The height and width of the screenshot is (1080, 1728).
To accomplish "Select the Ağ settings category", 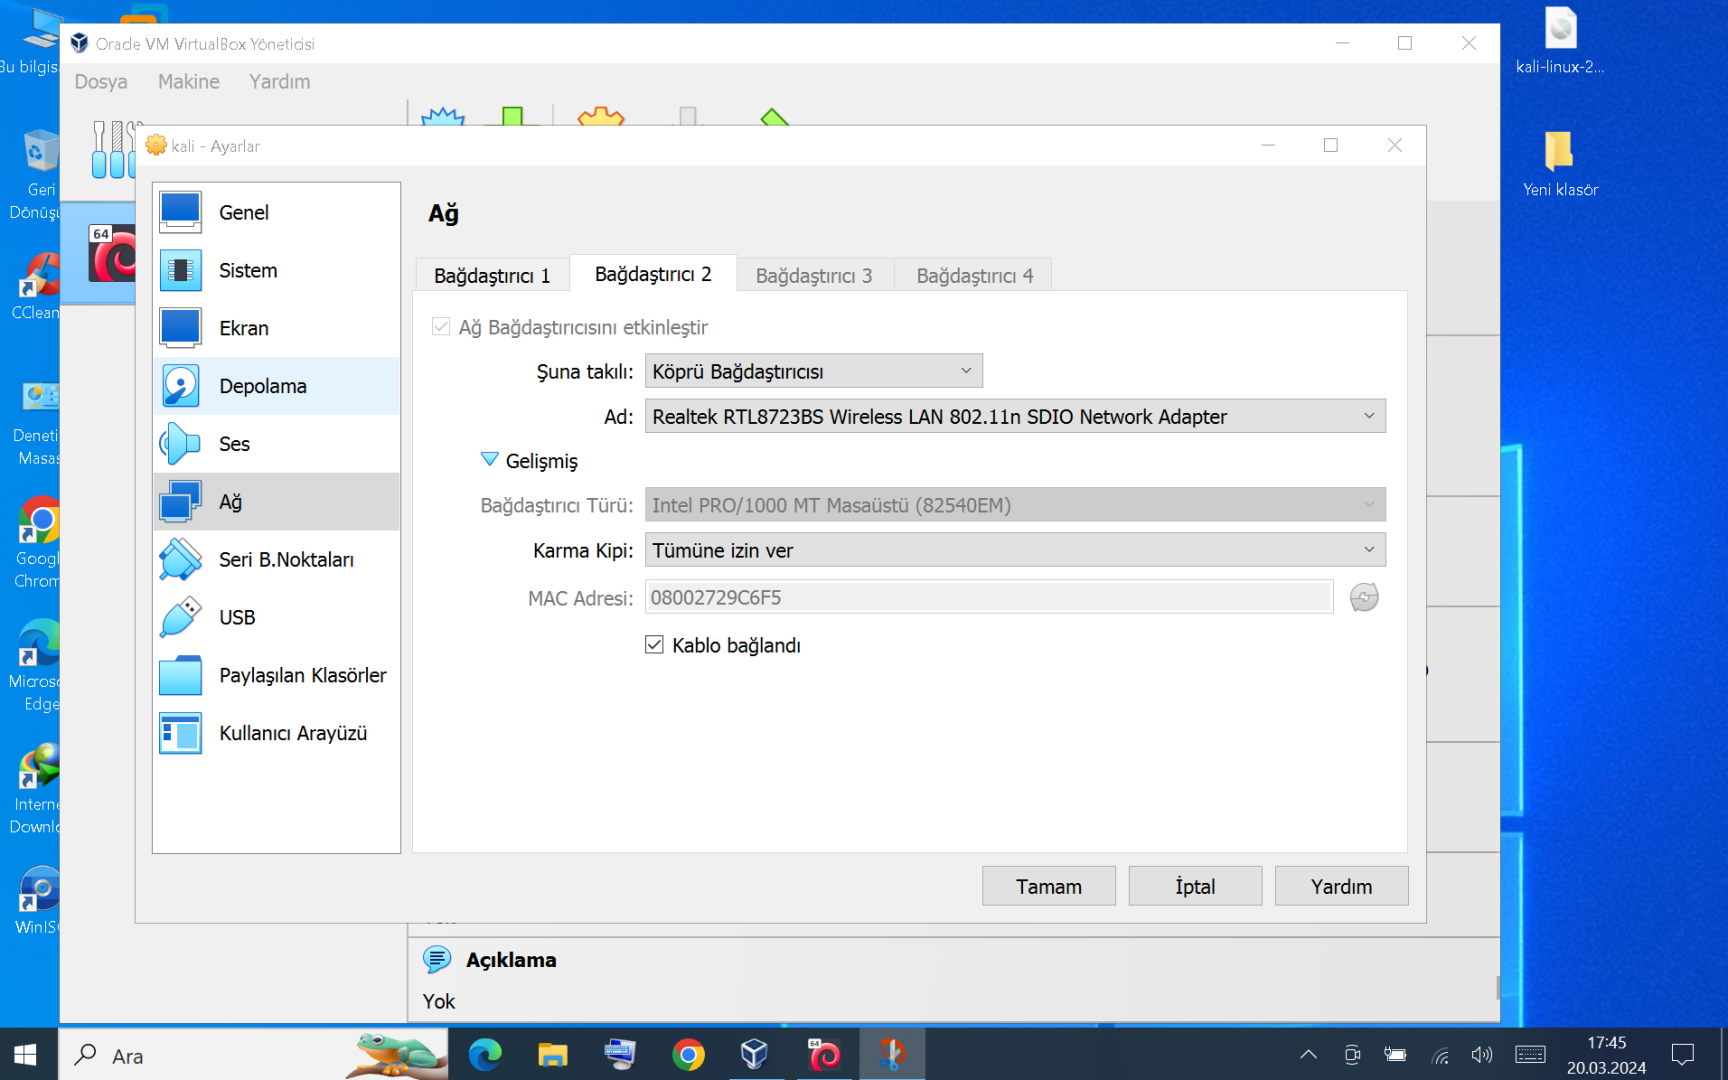I will click(277, 502).
